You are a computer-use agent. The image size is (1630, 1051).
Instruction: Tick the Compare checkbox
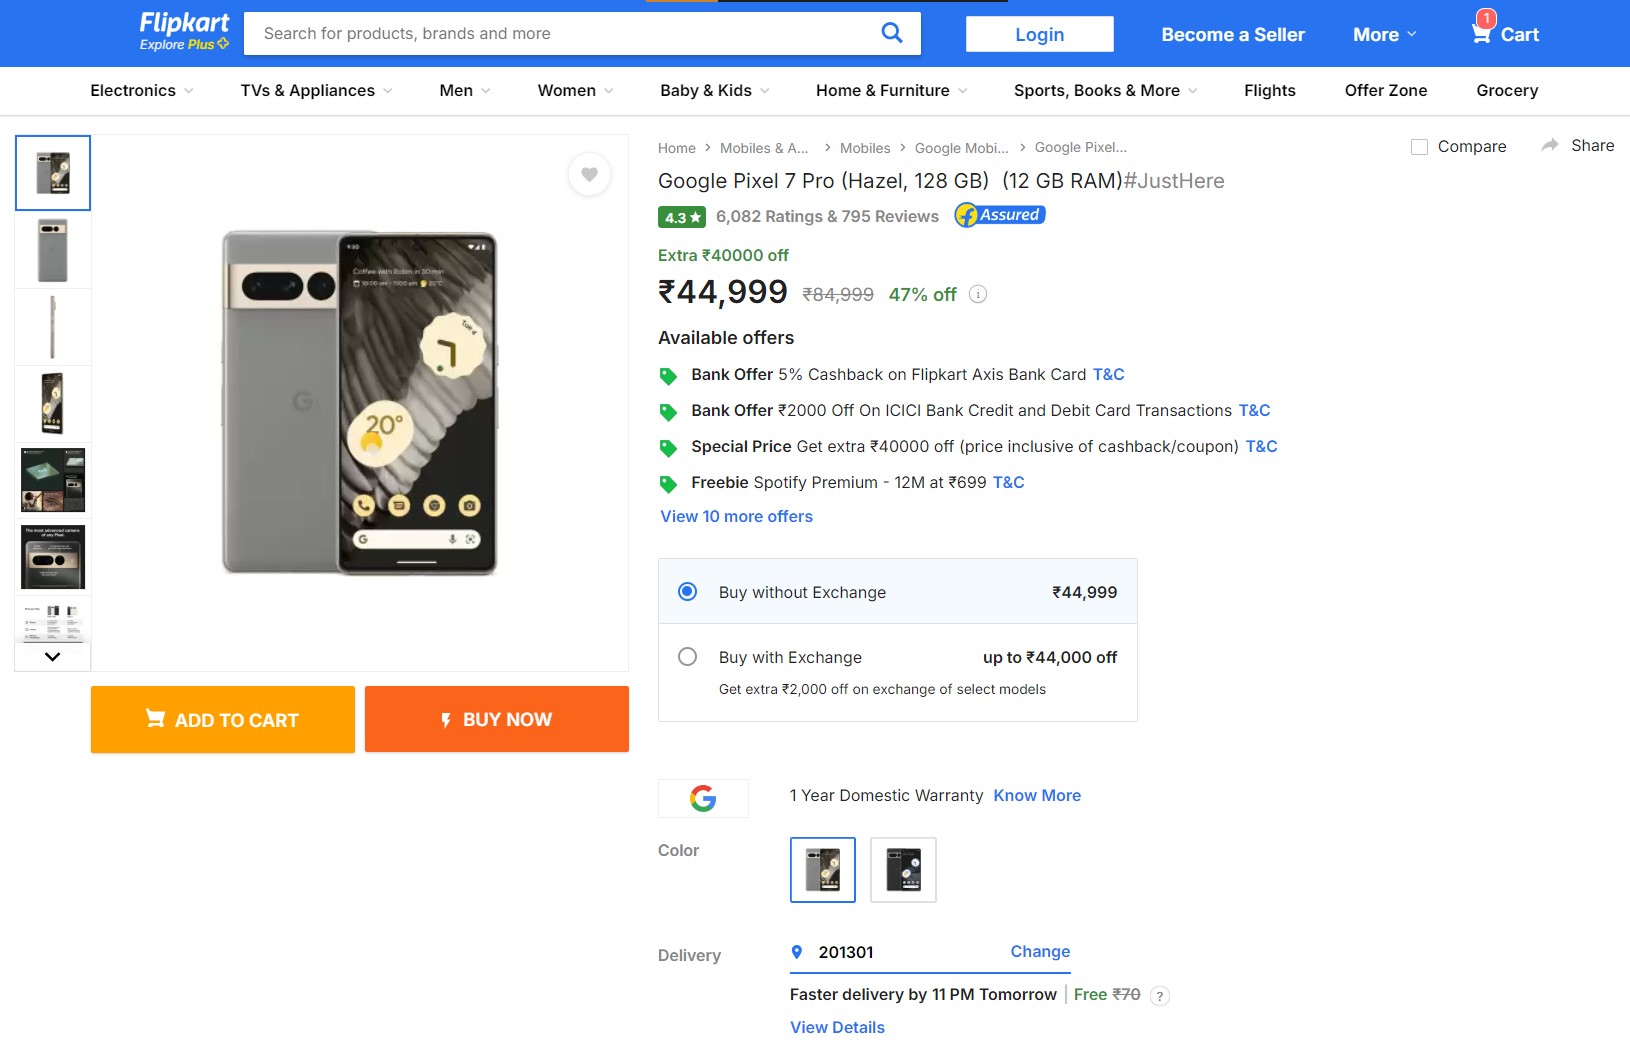click(1419, 147)
